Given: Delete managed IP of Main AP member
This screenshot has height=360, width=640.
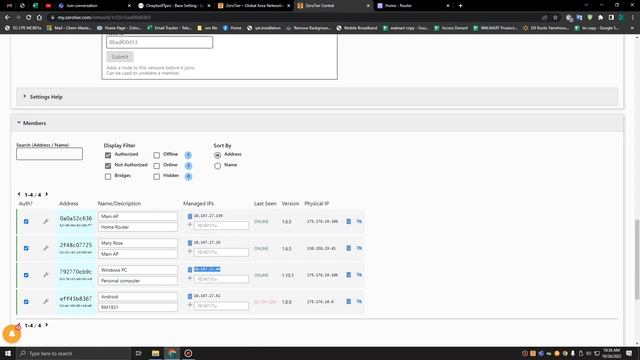Looking at the screenshot, I should click(190, 216).
